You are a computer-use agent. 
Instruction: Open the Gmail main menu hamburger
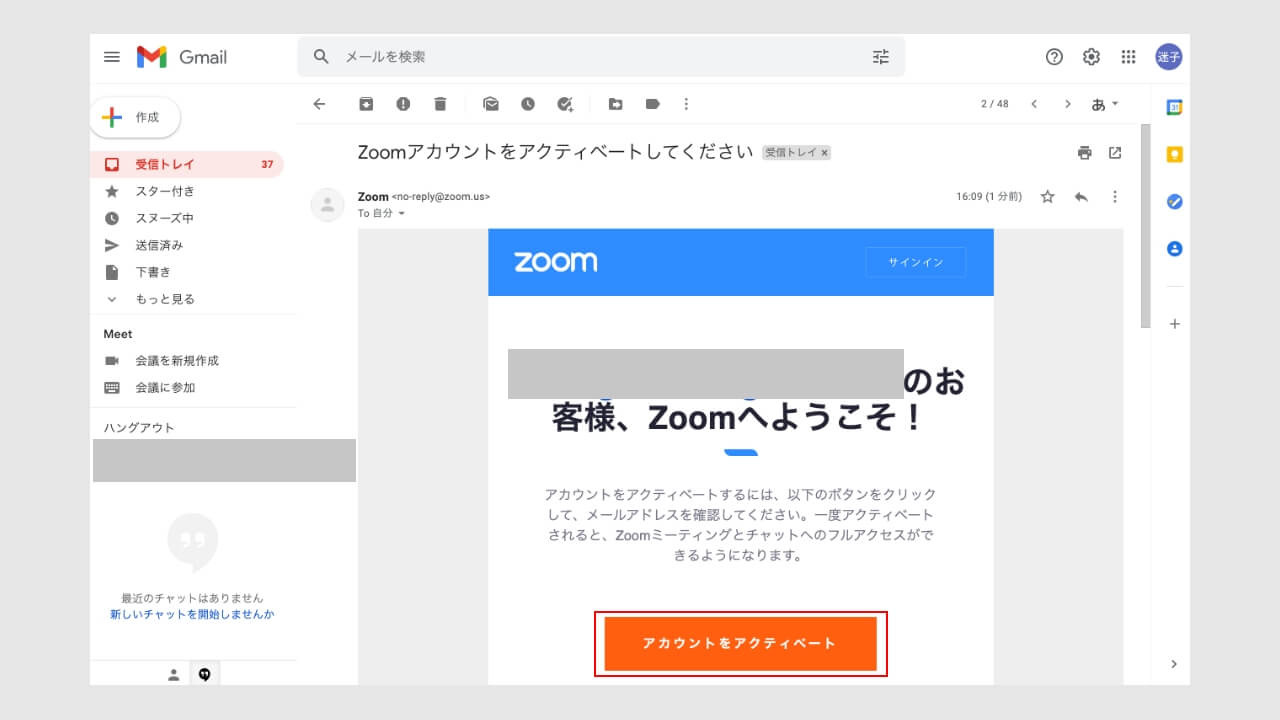112,57
